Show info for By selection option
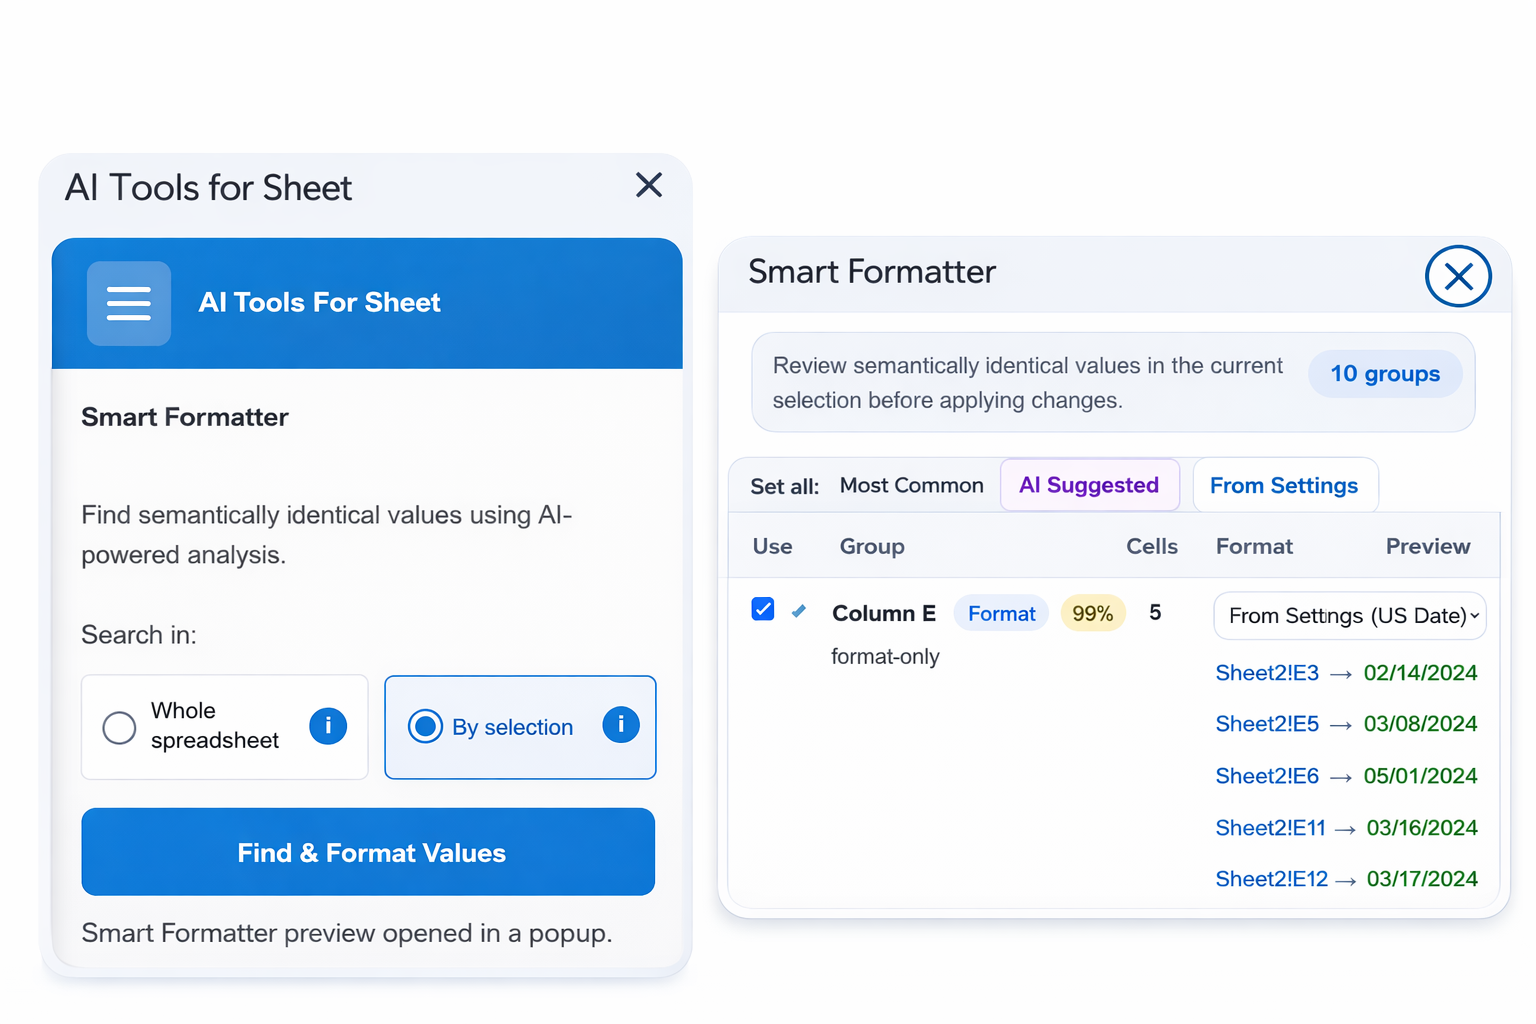This screenshot has width=1536, height=1024. tap(621, 724)
